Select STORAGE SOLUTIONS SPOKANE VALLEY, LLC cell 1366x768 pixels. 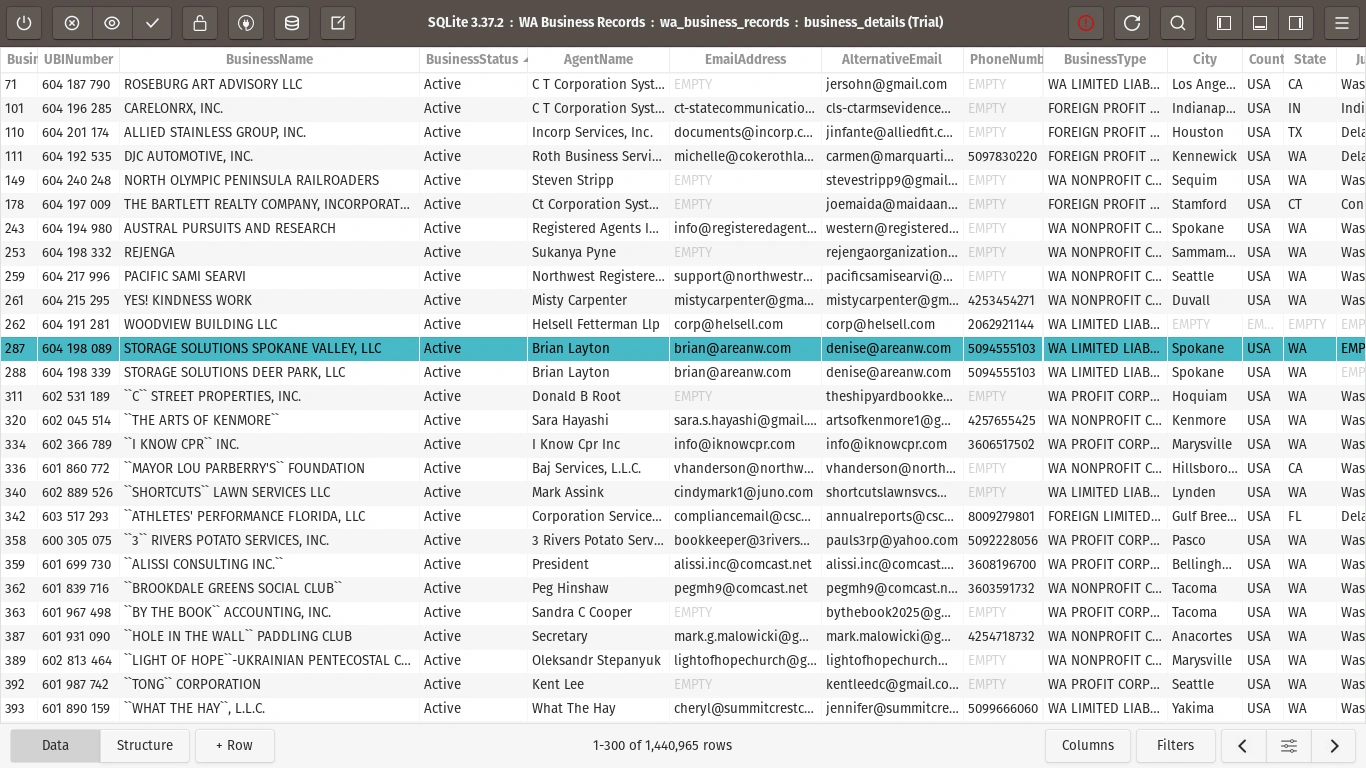[x=269, y=348]
